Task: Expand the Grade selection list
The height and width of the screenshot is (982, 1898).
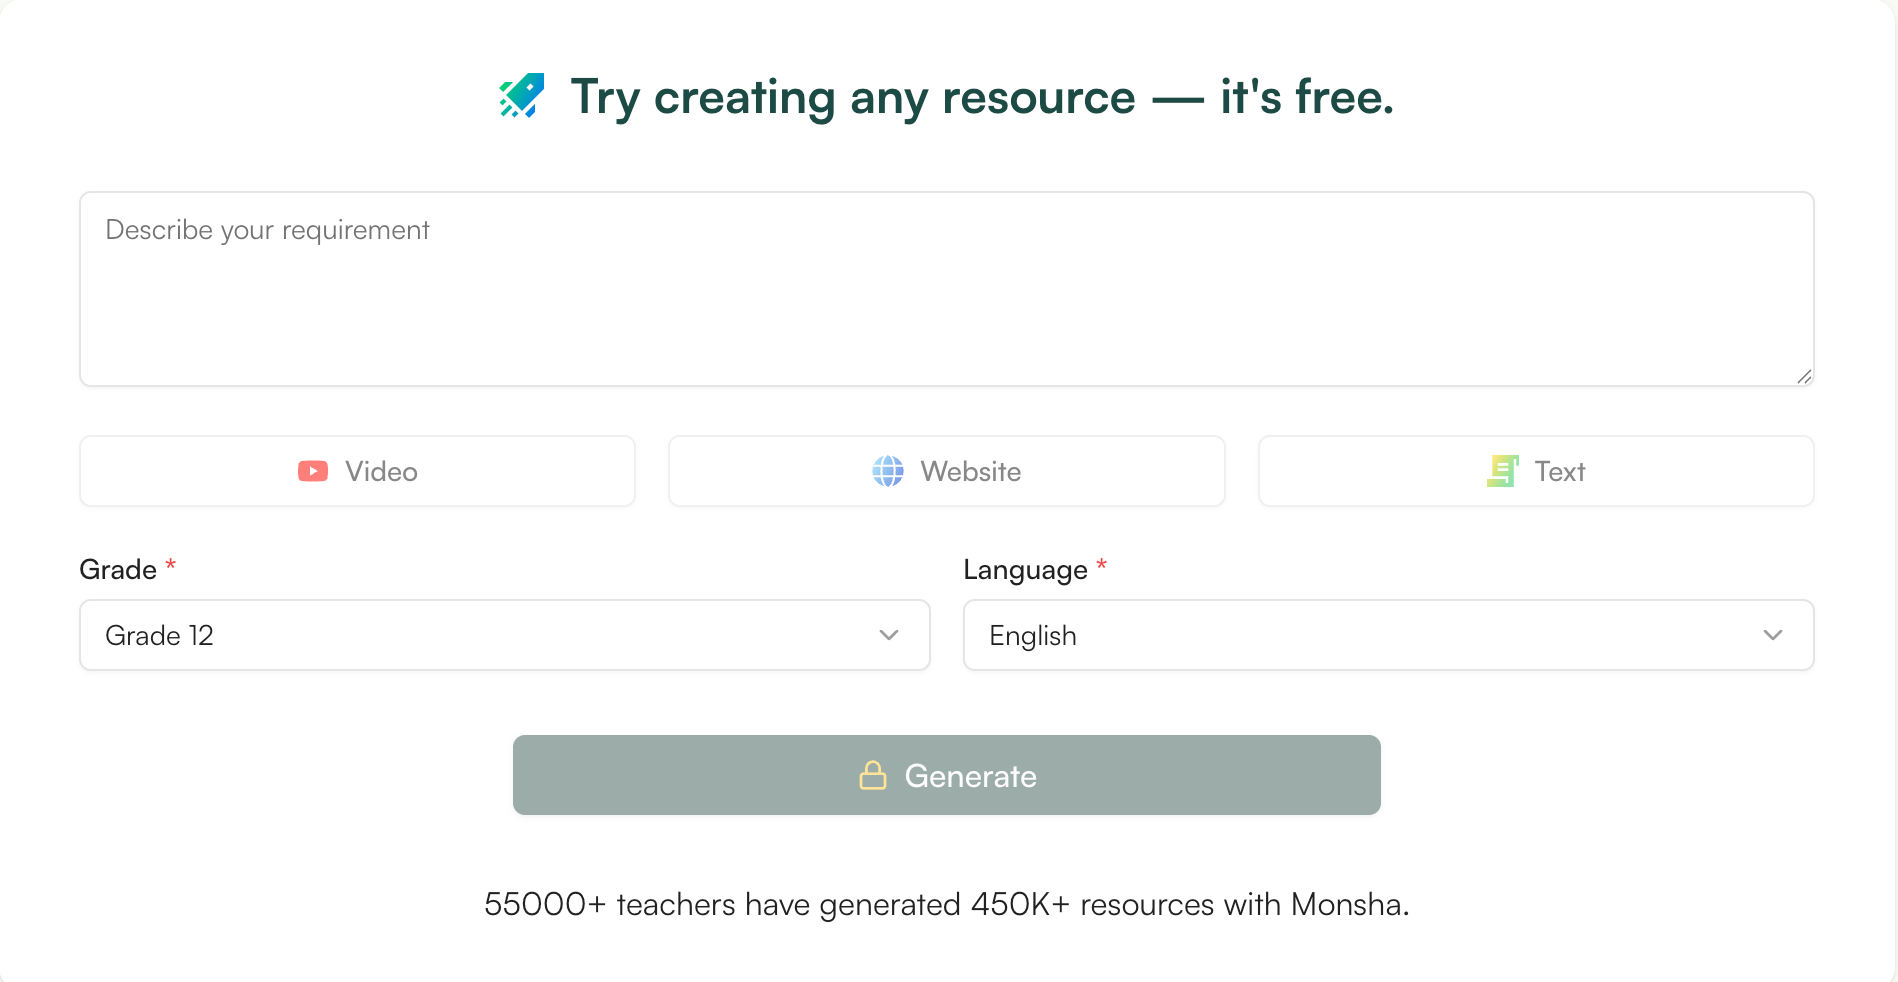Action: pyautogui.click(x=504, y=635)
